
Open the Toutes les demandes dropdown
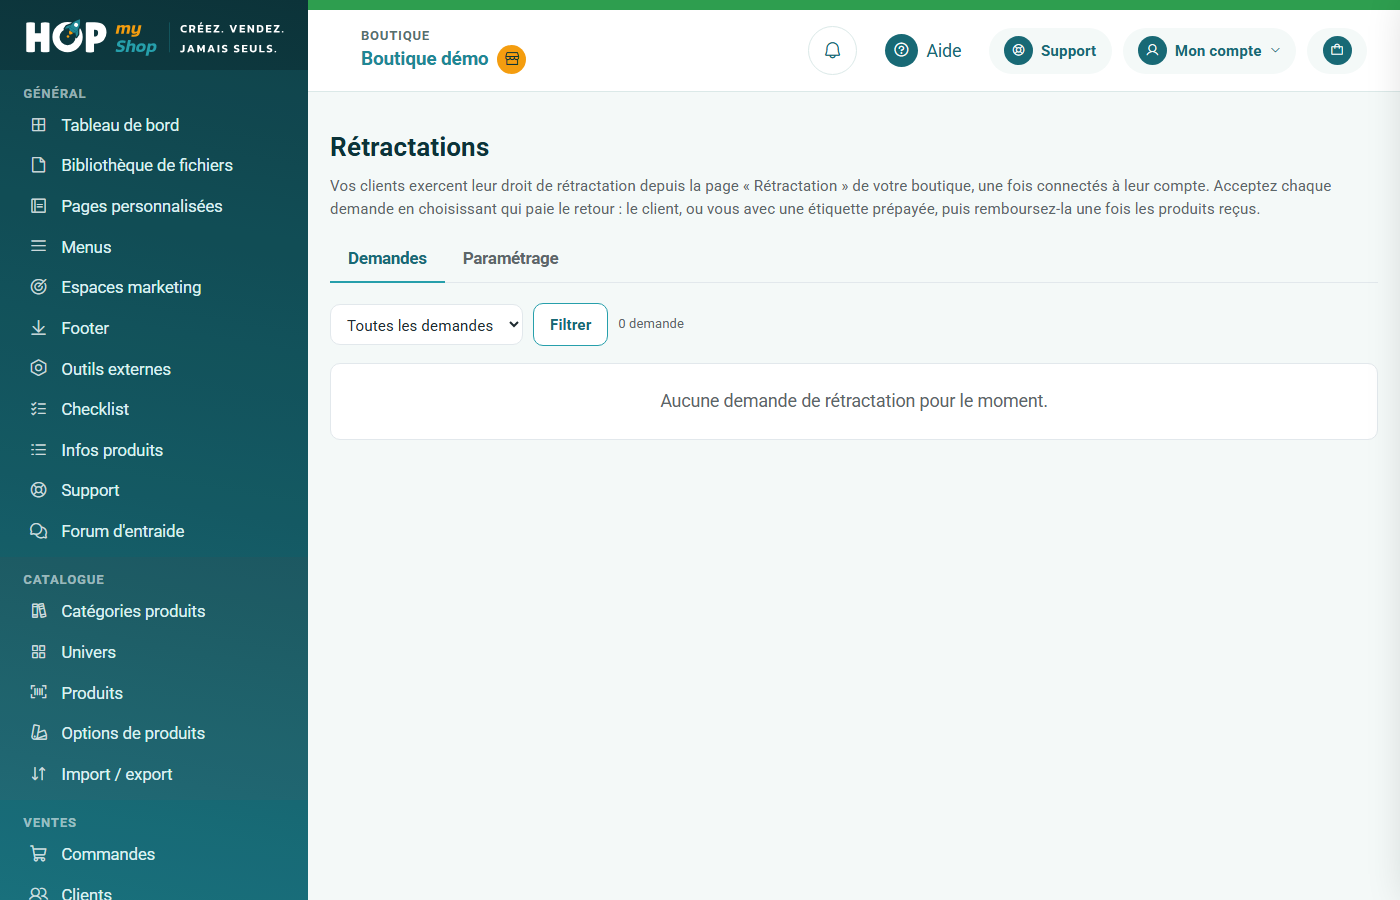[x=426, y=325]
